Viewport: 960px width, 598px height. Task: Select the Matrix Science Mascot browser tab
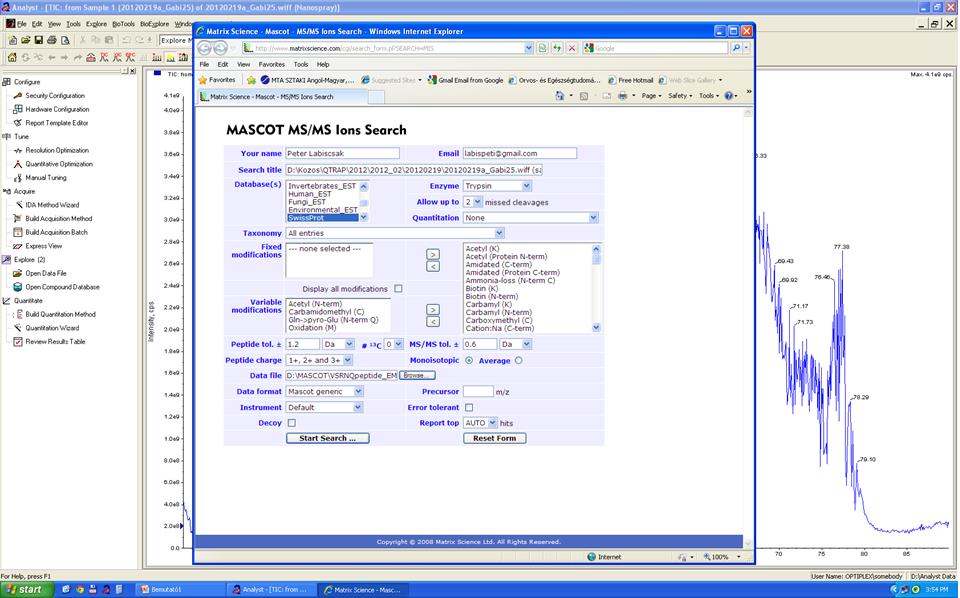coord(282,97)
